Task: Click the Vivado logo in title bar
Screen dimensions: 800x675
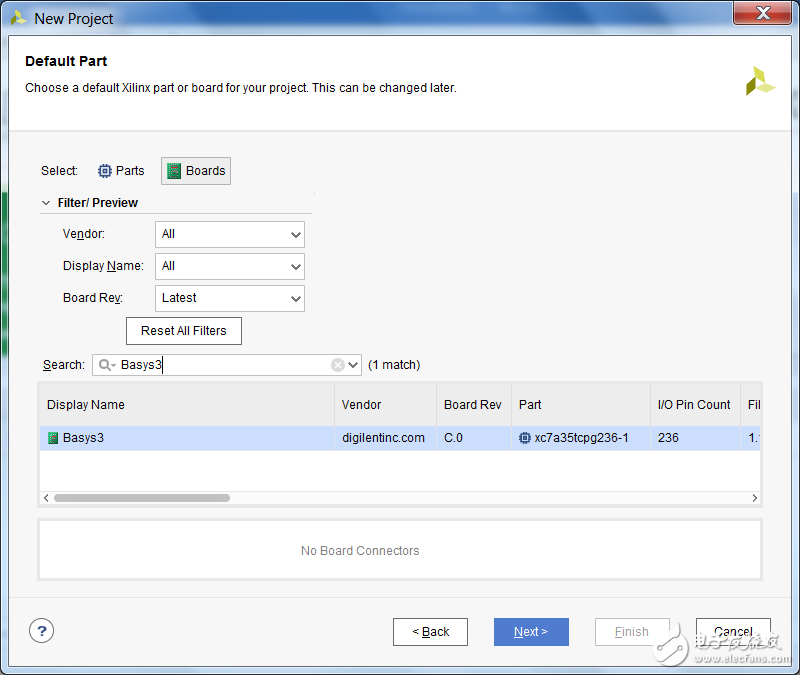Action: (x=18, y=18)
